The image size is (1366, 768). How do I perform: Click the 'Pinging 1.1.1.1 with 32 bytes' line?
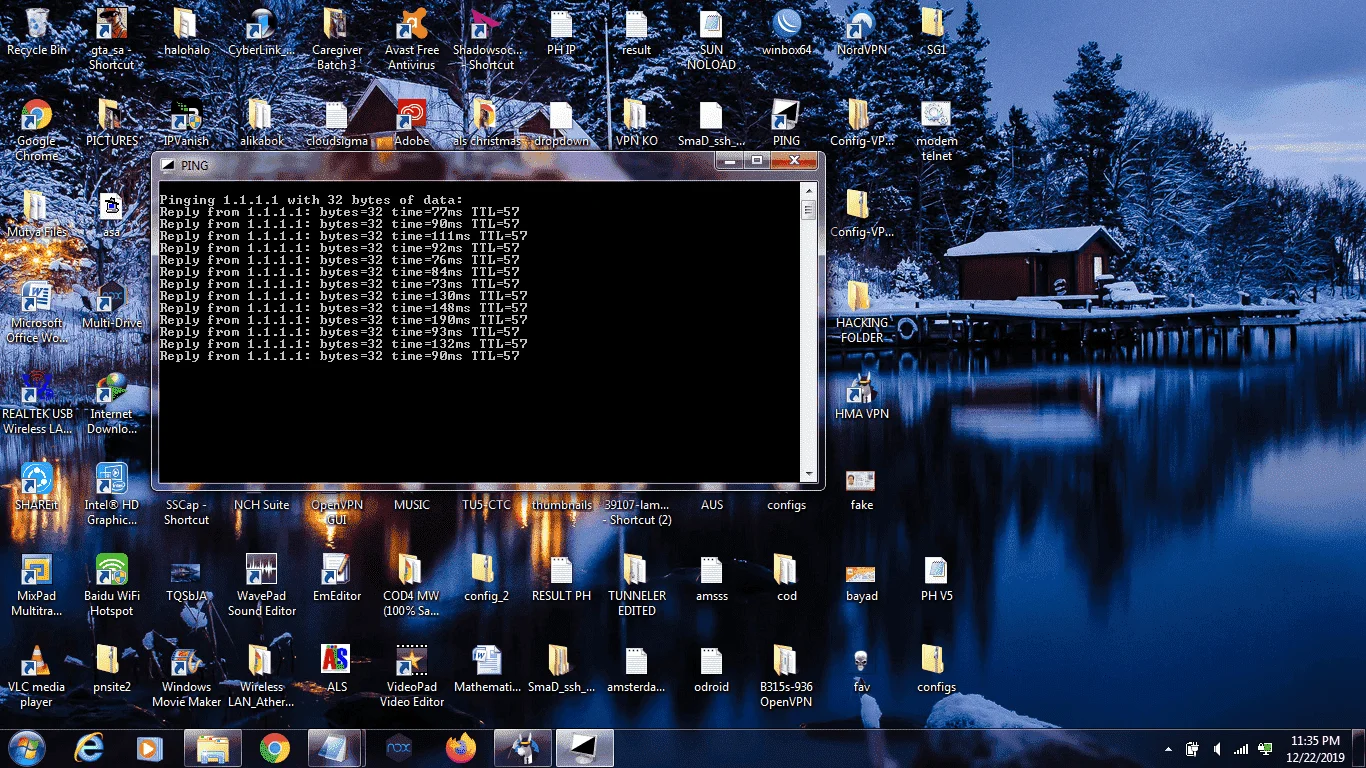click(x=312, y=200)
